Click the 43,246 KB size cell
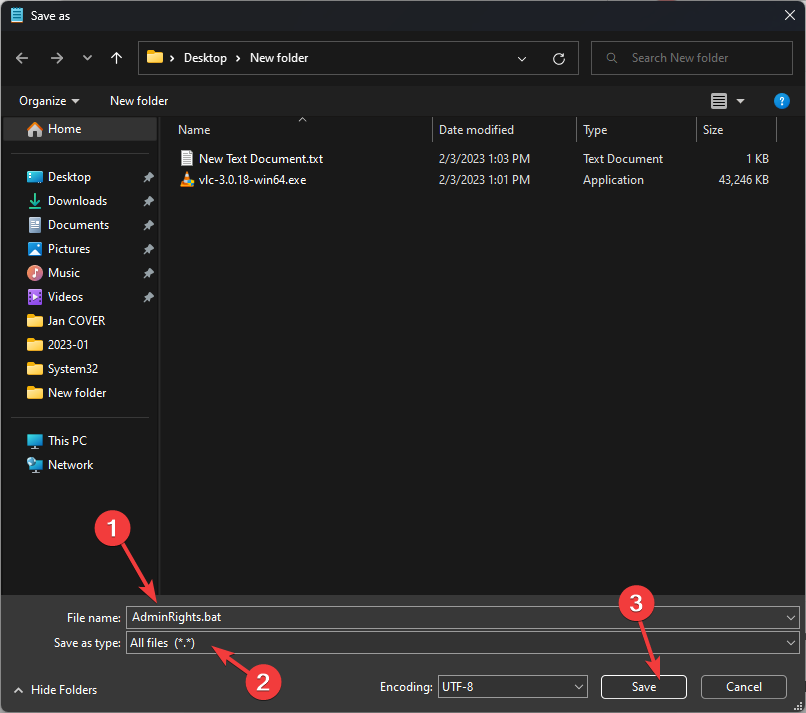This screenshot has height=713, width=806. coord(743,180)
